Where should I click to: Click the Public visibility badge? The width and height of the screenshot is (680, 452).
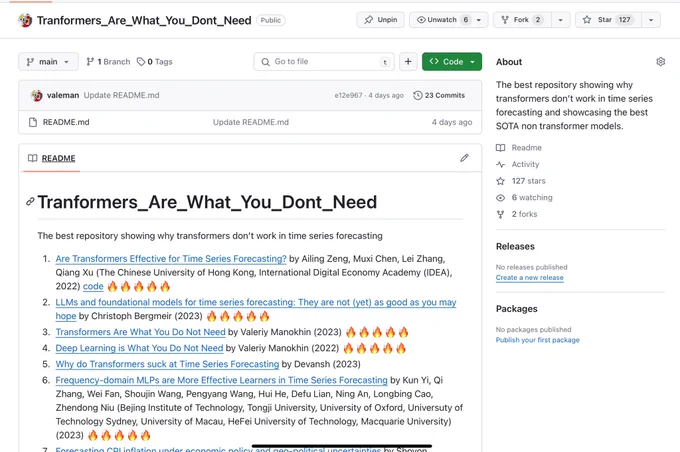click(271, 20)
